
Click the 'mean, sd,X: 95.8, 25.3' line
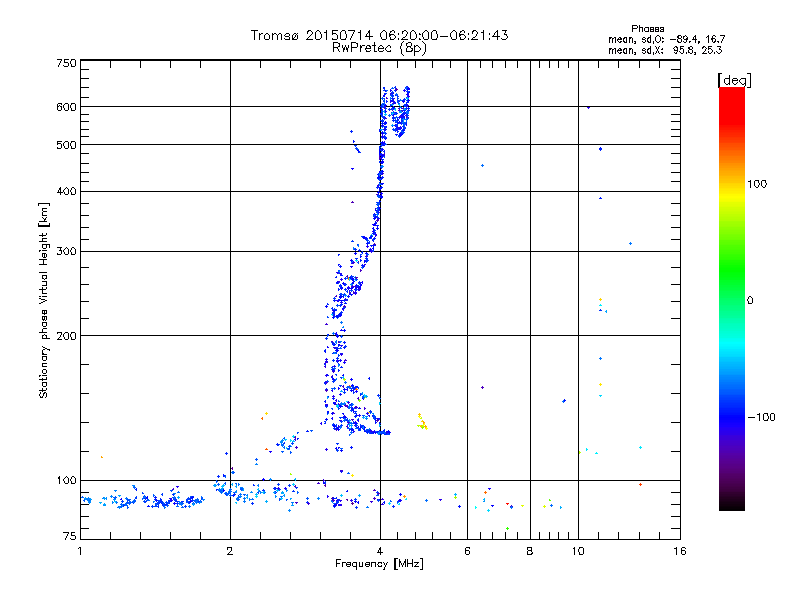[665, 50]
